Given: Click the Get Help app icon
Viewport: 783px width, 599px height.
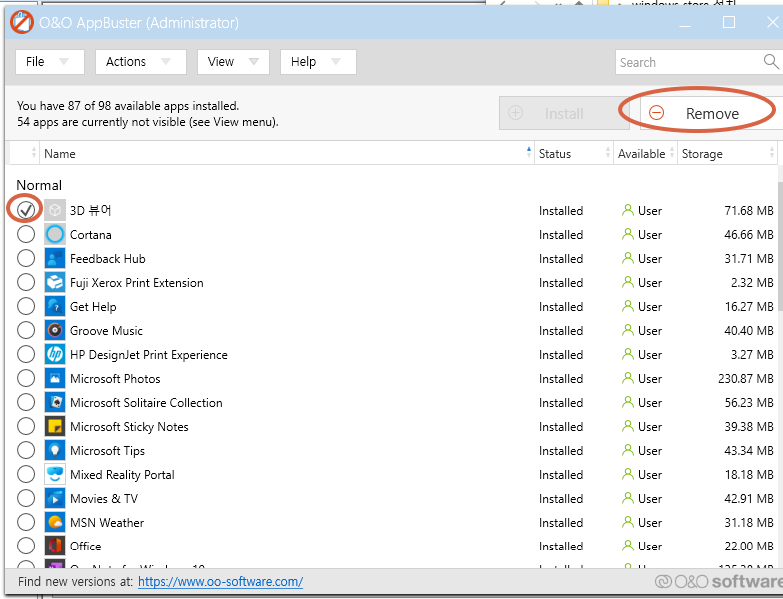Looking at the screenshot, I should click(x=55, y=306).
